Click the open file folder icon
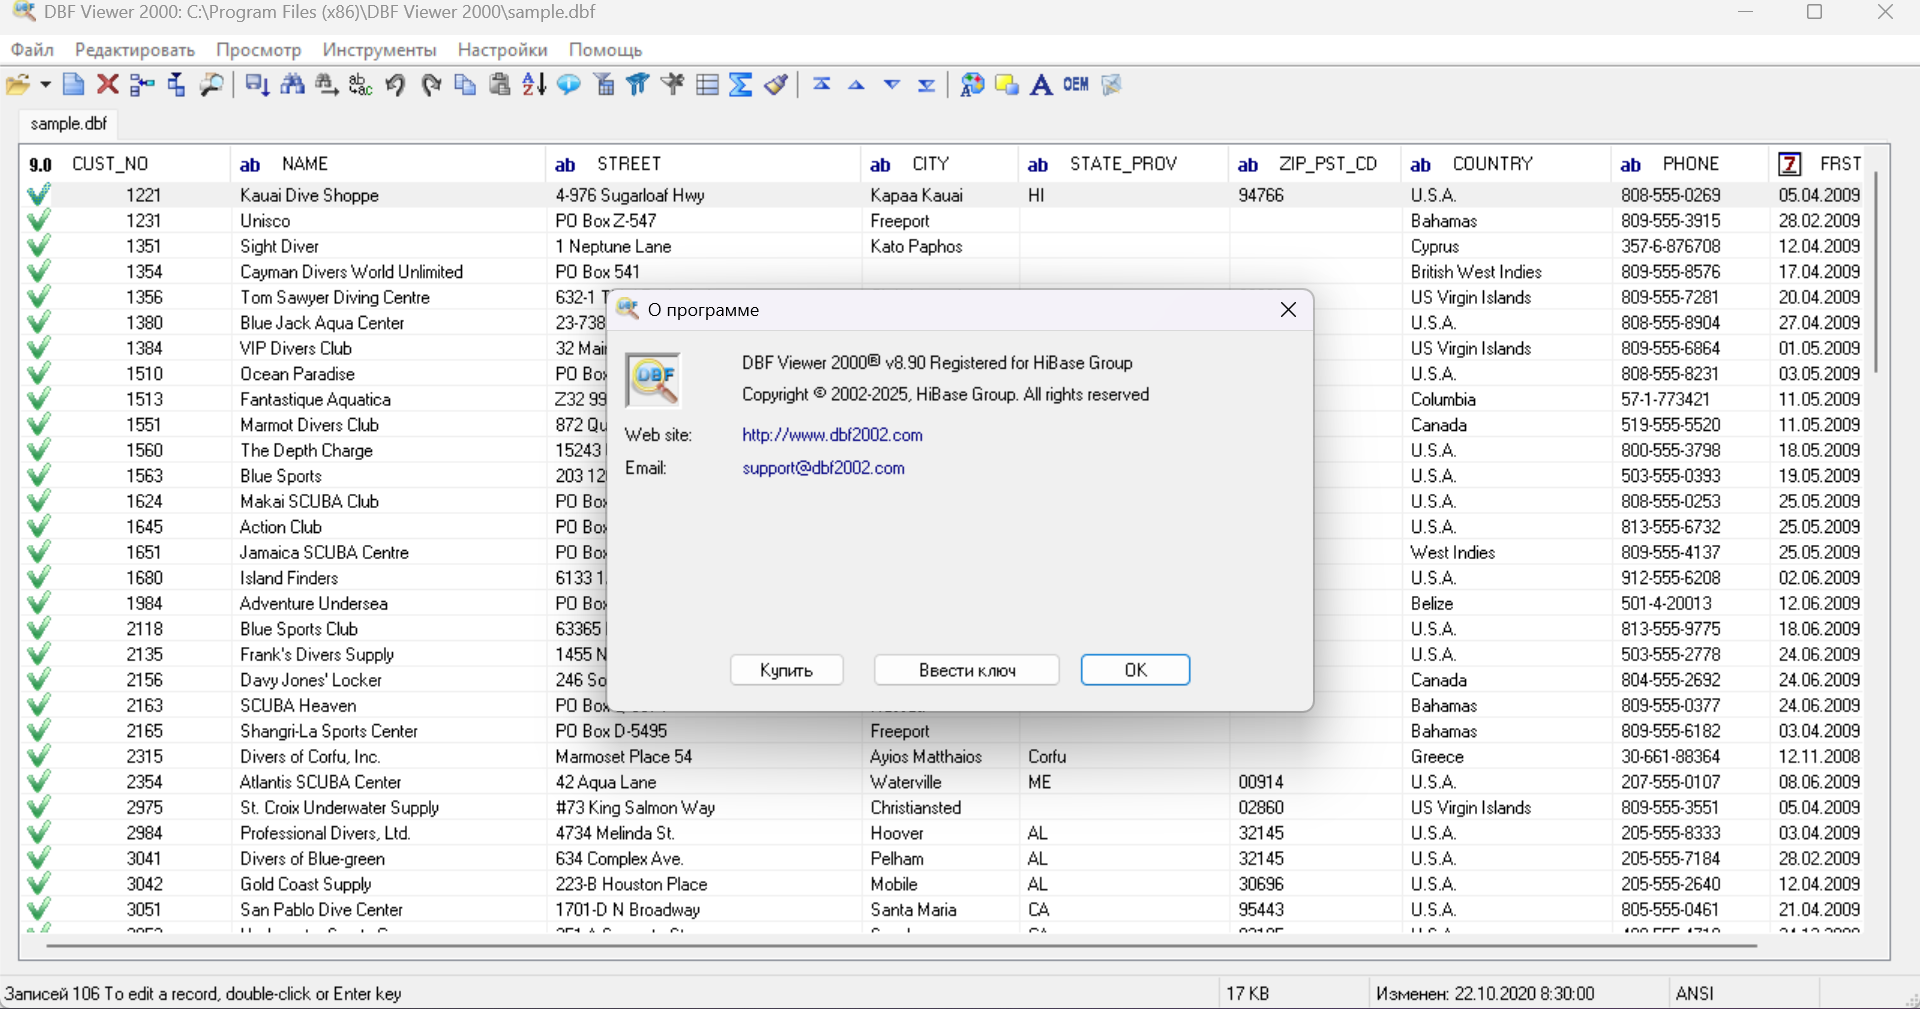This screenshot has width=1920, height=1009. click(17, 85)
